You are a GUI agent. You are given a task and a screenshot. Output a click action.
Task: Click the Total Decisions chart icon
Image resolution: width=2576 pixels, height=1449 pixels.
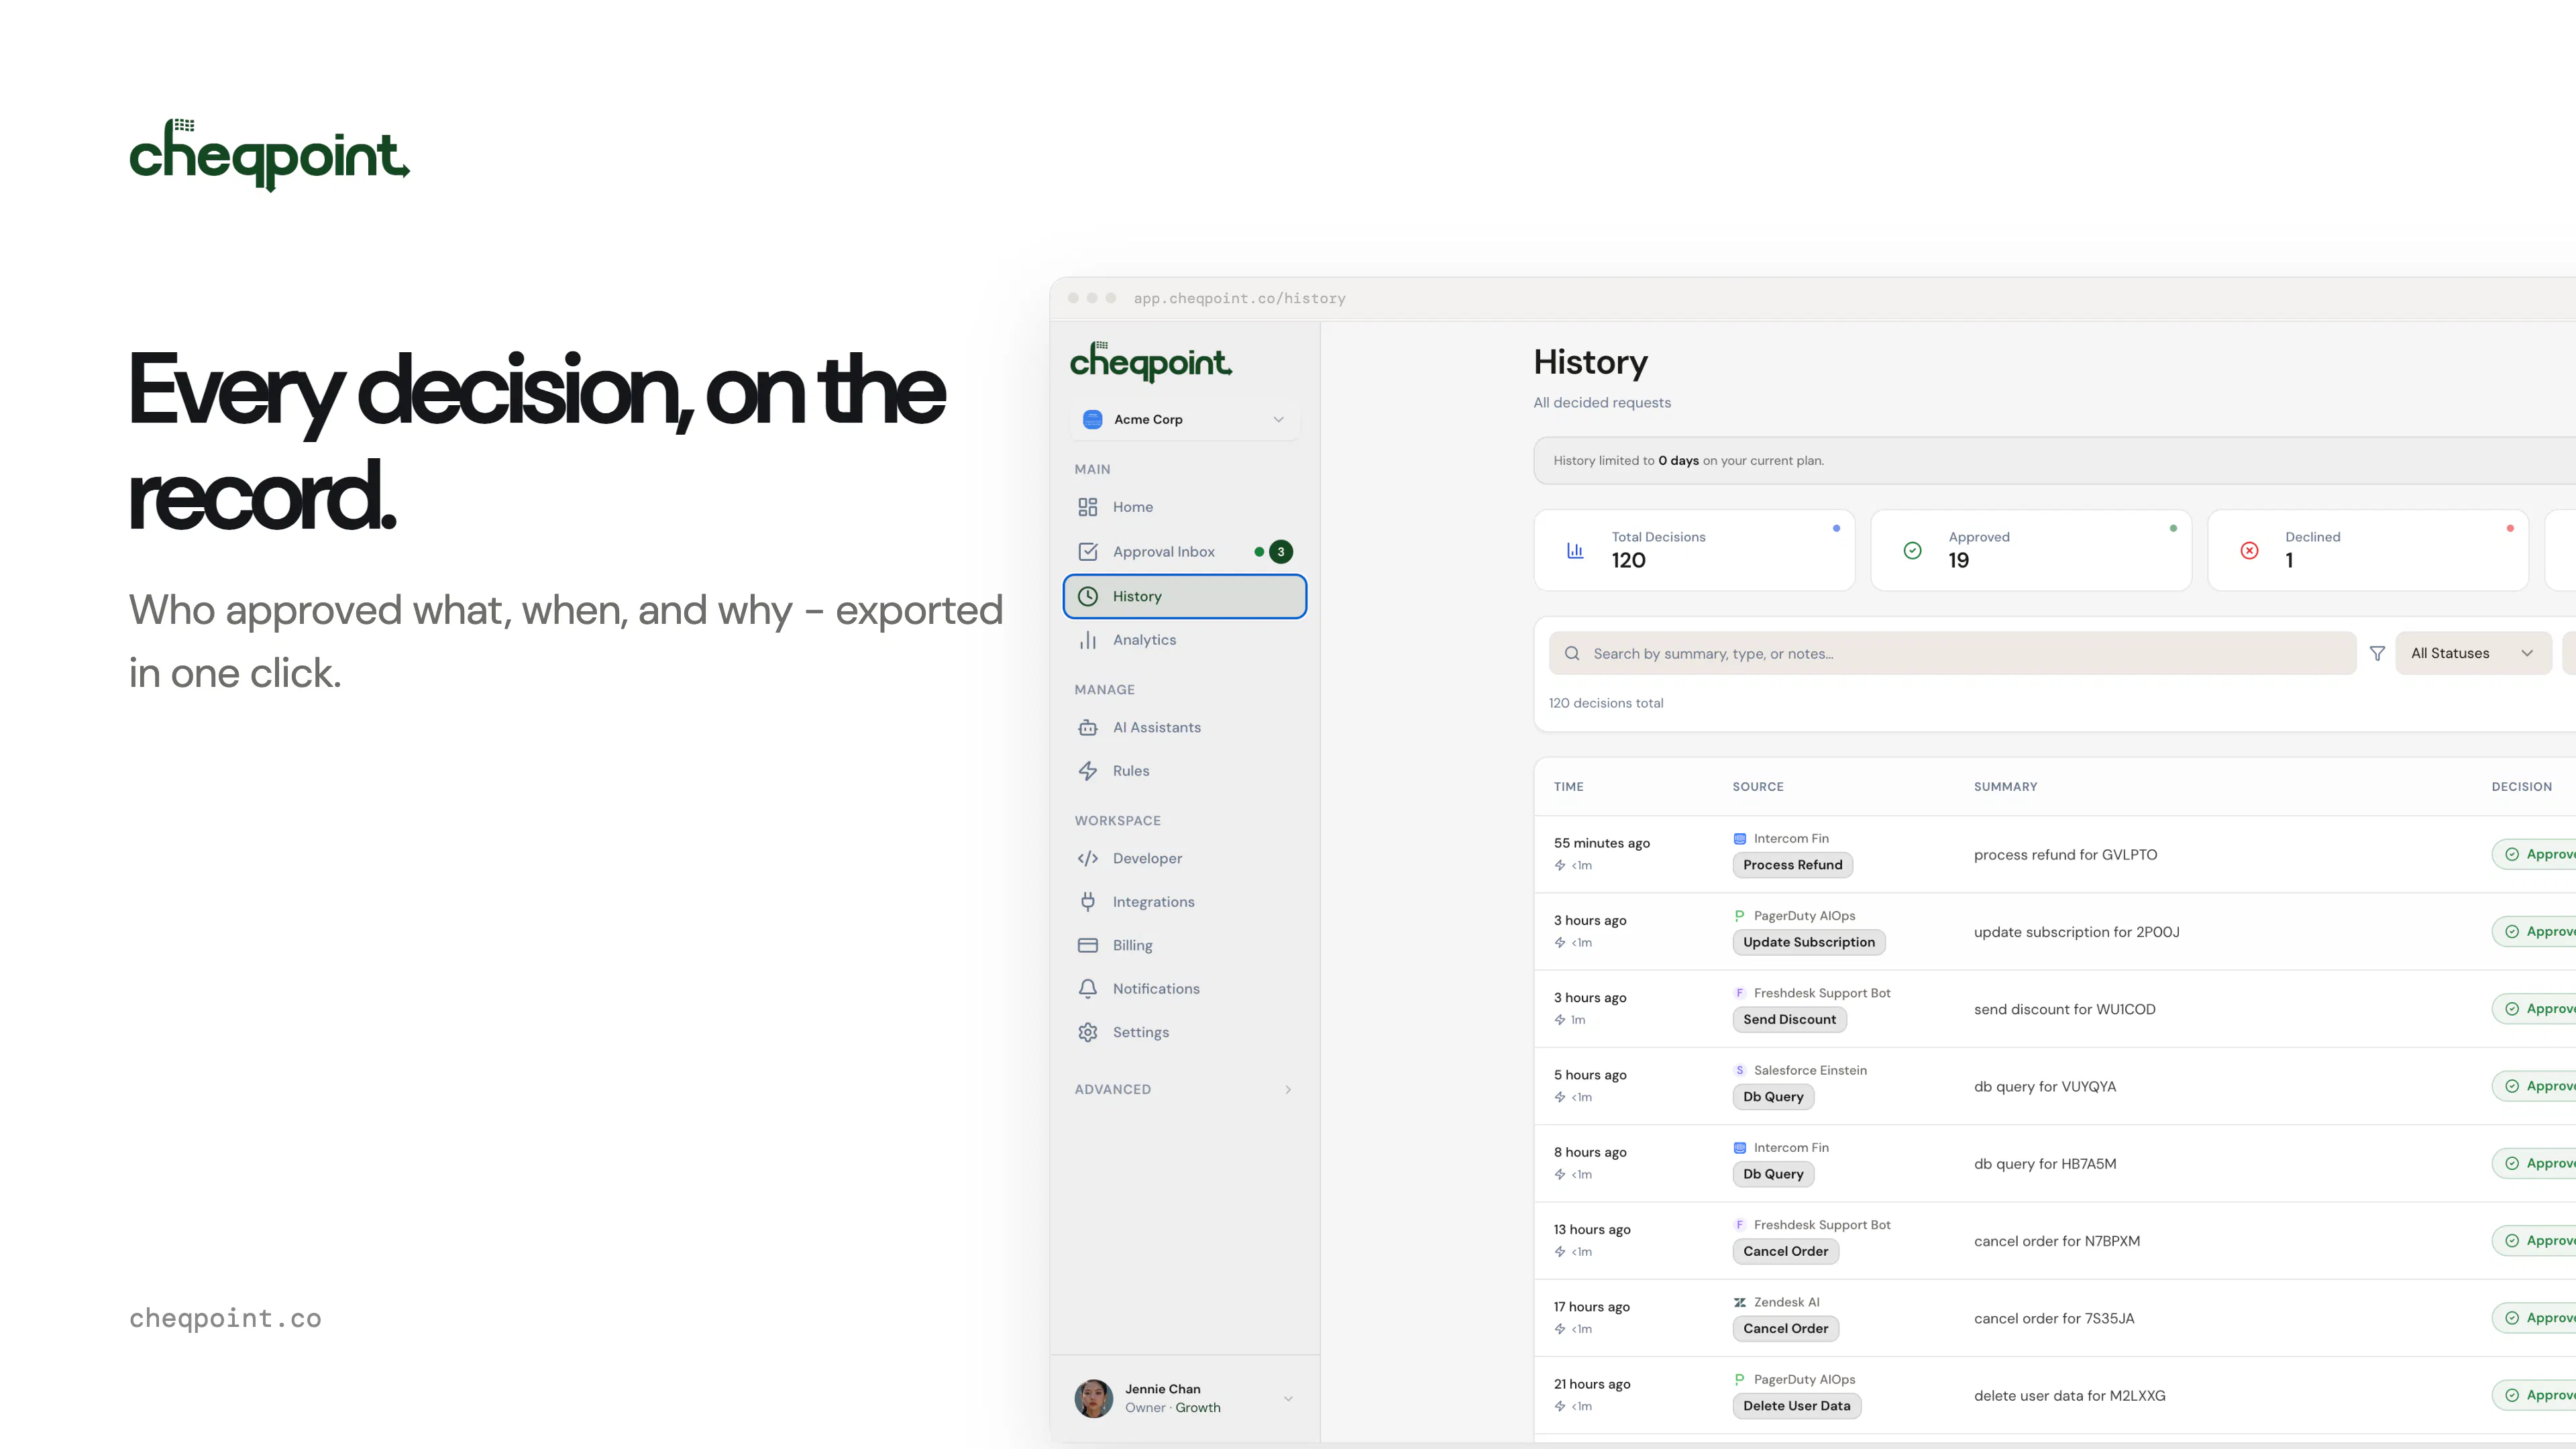[1575, 550]
